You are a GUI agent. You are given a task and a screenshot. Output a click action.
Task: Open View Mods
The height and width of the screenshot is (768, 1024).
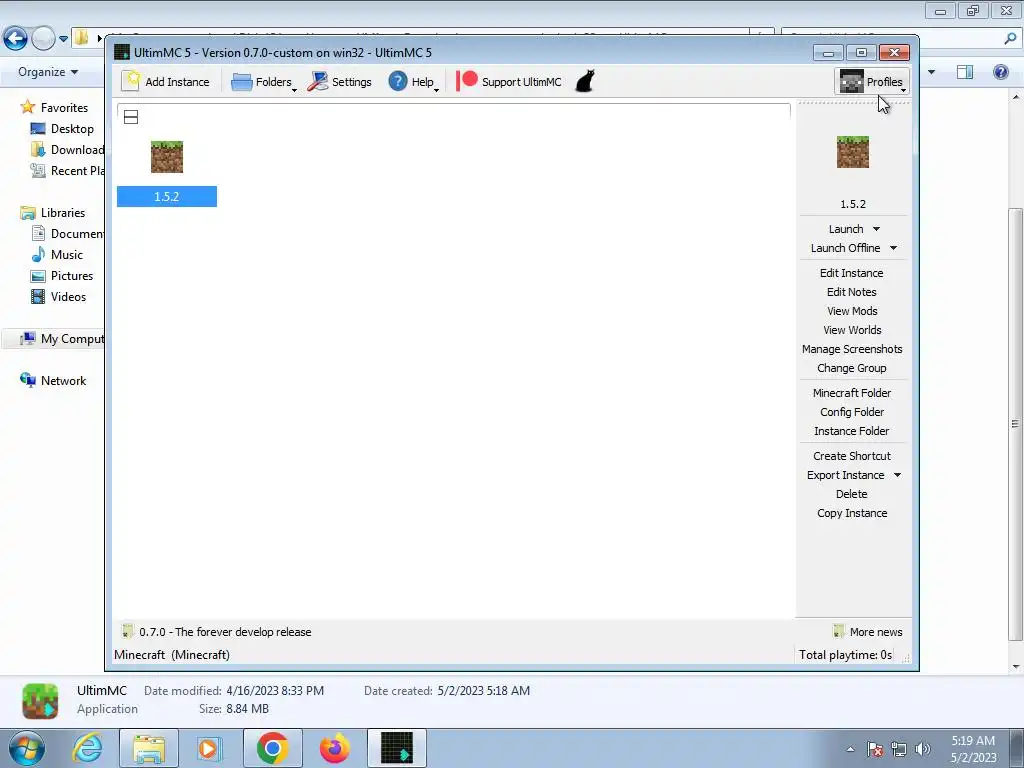pyautogui.click(x=852, y=311)
